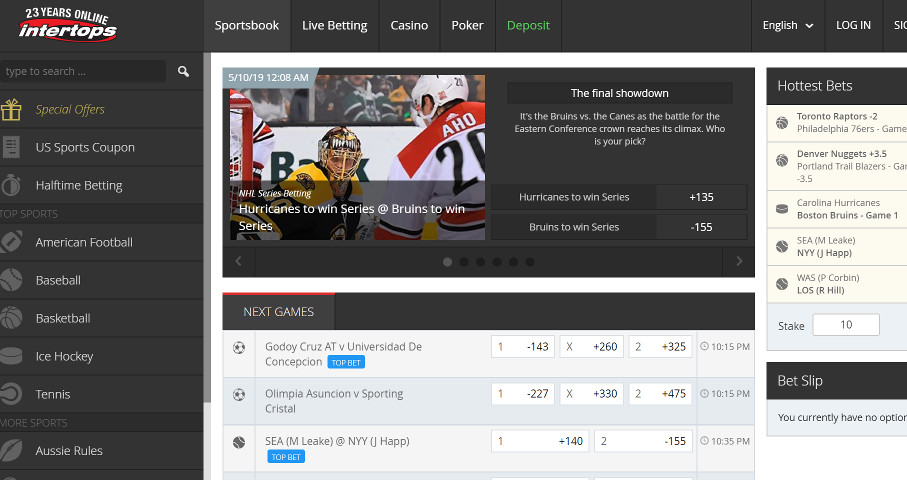Open the Deposit tab
This screenshot has height=480, width=907.
click(528, 25)
